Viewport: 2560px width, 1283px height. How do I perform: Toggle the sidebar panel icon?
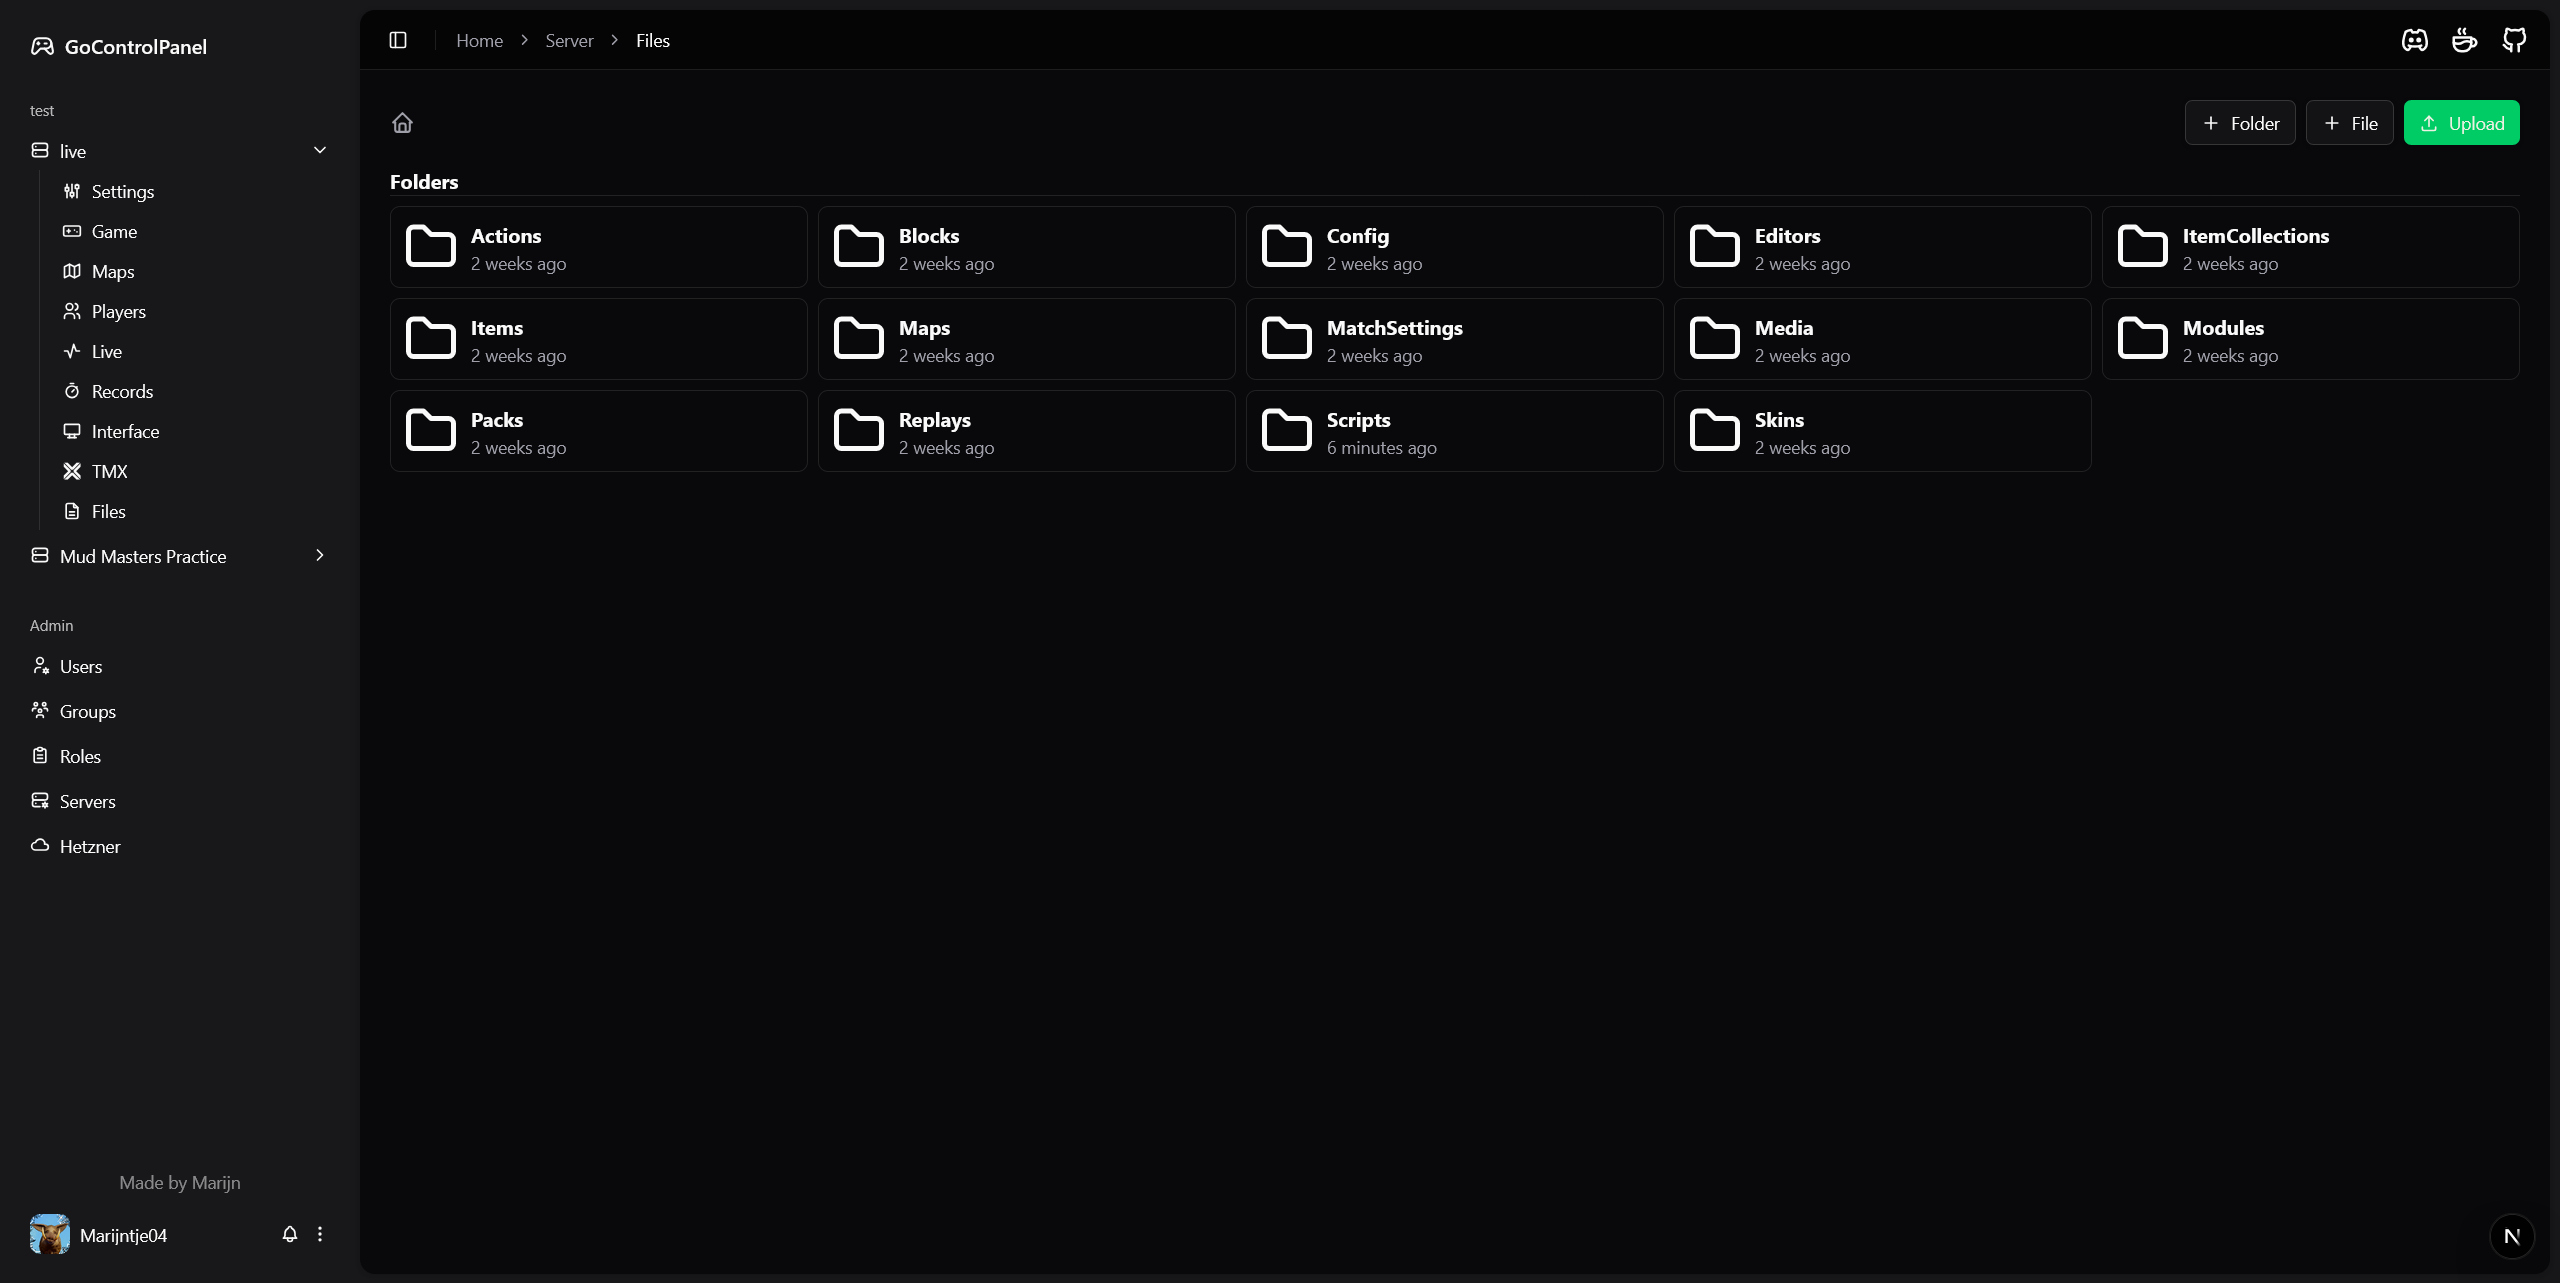[398, 40]
